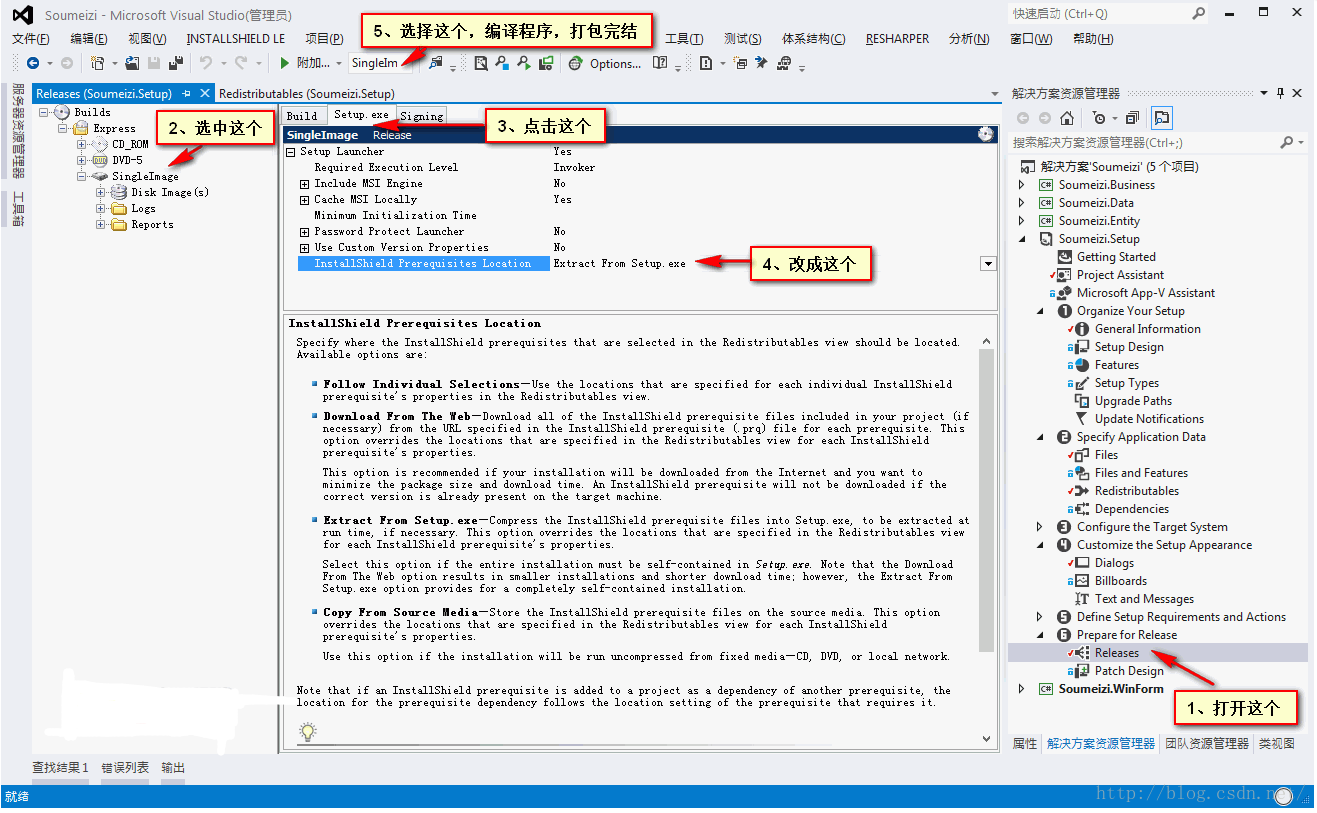The width and height of the screenshot is (1317, 813).
Task: Open the 服务器资源管理器 side panel tab
Action: [x=17, y=130]
